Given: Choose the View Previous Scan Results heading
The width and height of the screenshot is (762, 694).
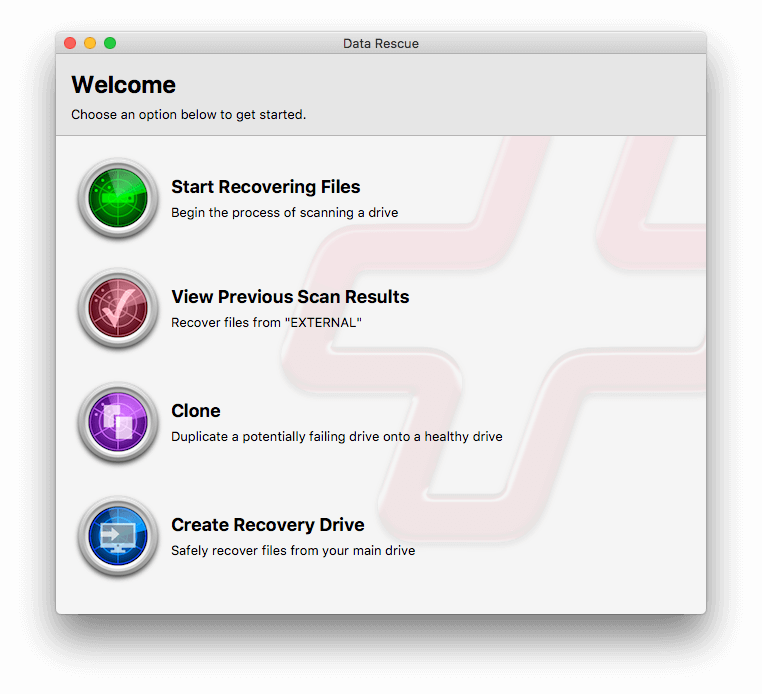Looking at the screenshot, I should click(290, 297).
